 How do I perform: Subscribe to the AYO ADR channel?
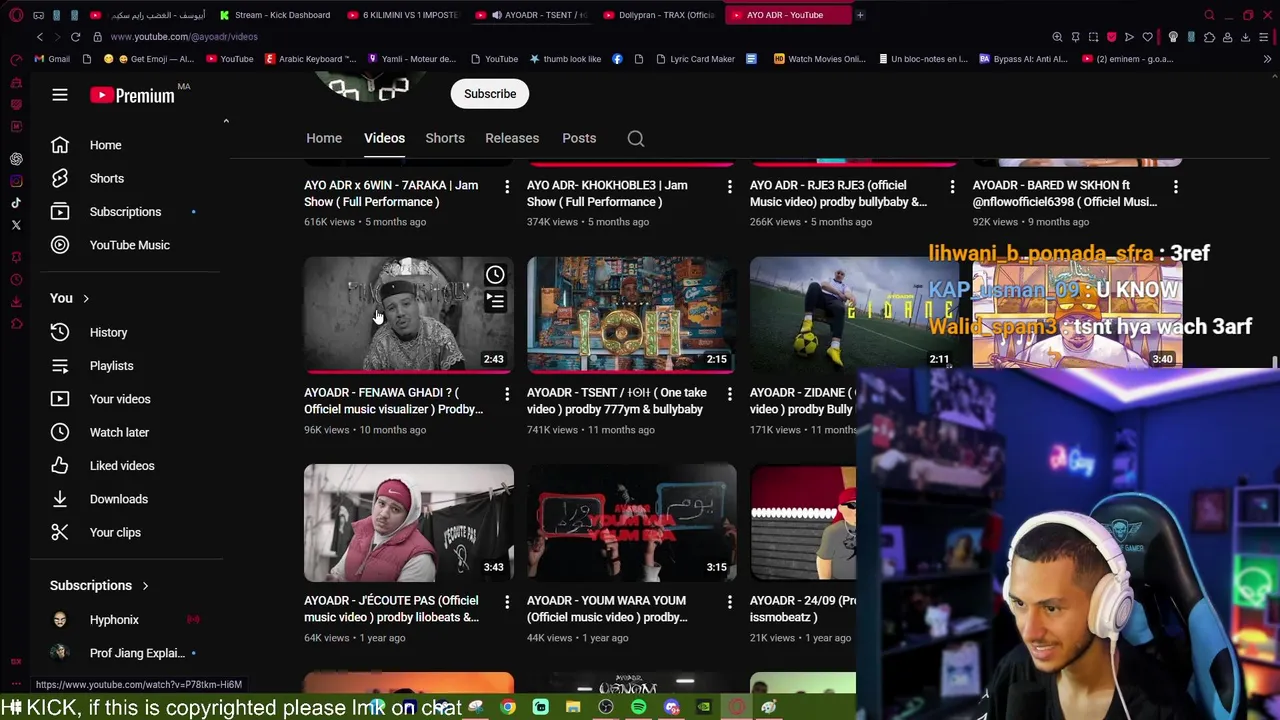(x=490, y=94)
